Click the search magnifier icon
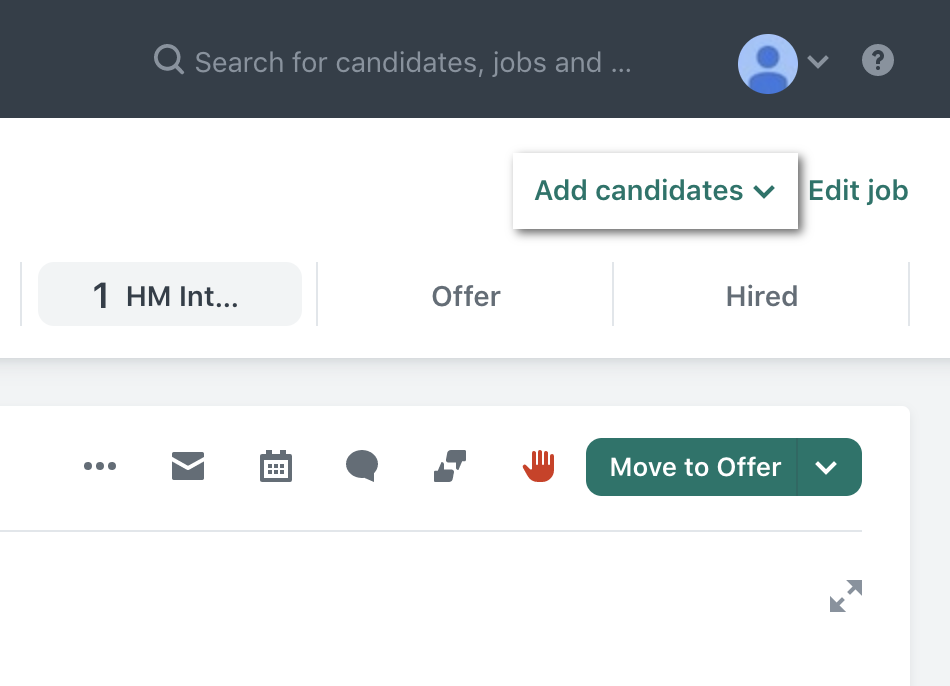950x686 pixels. [168, 61]
